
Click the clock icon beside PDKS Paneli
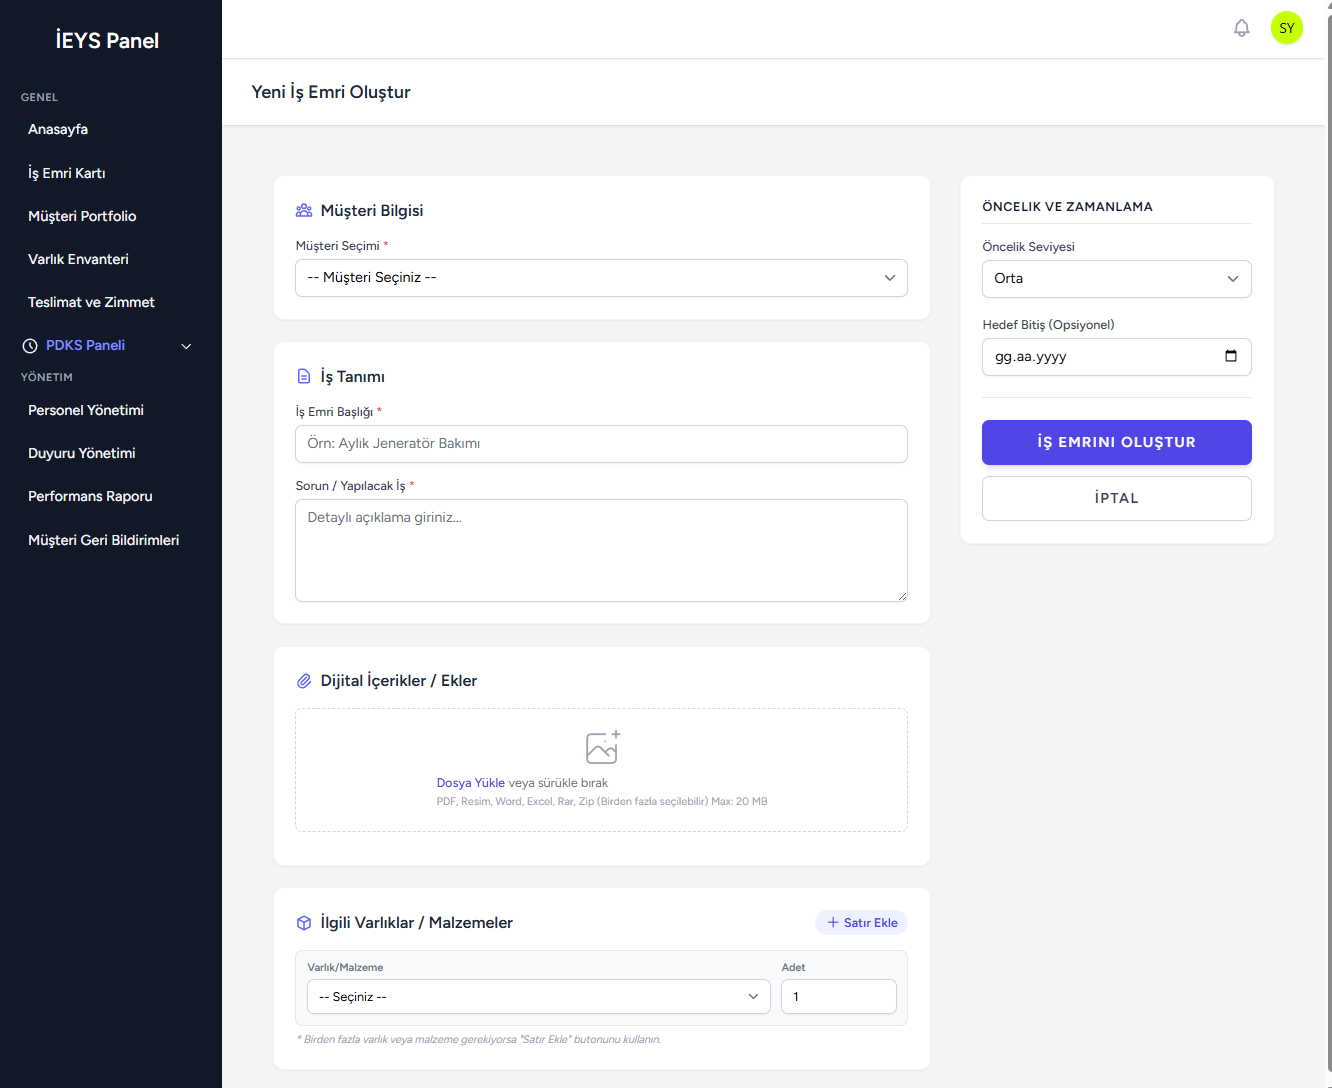(30, 345)
